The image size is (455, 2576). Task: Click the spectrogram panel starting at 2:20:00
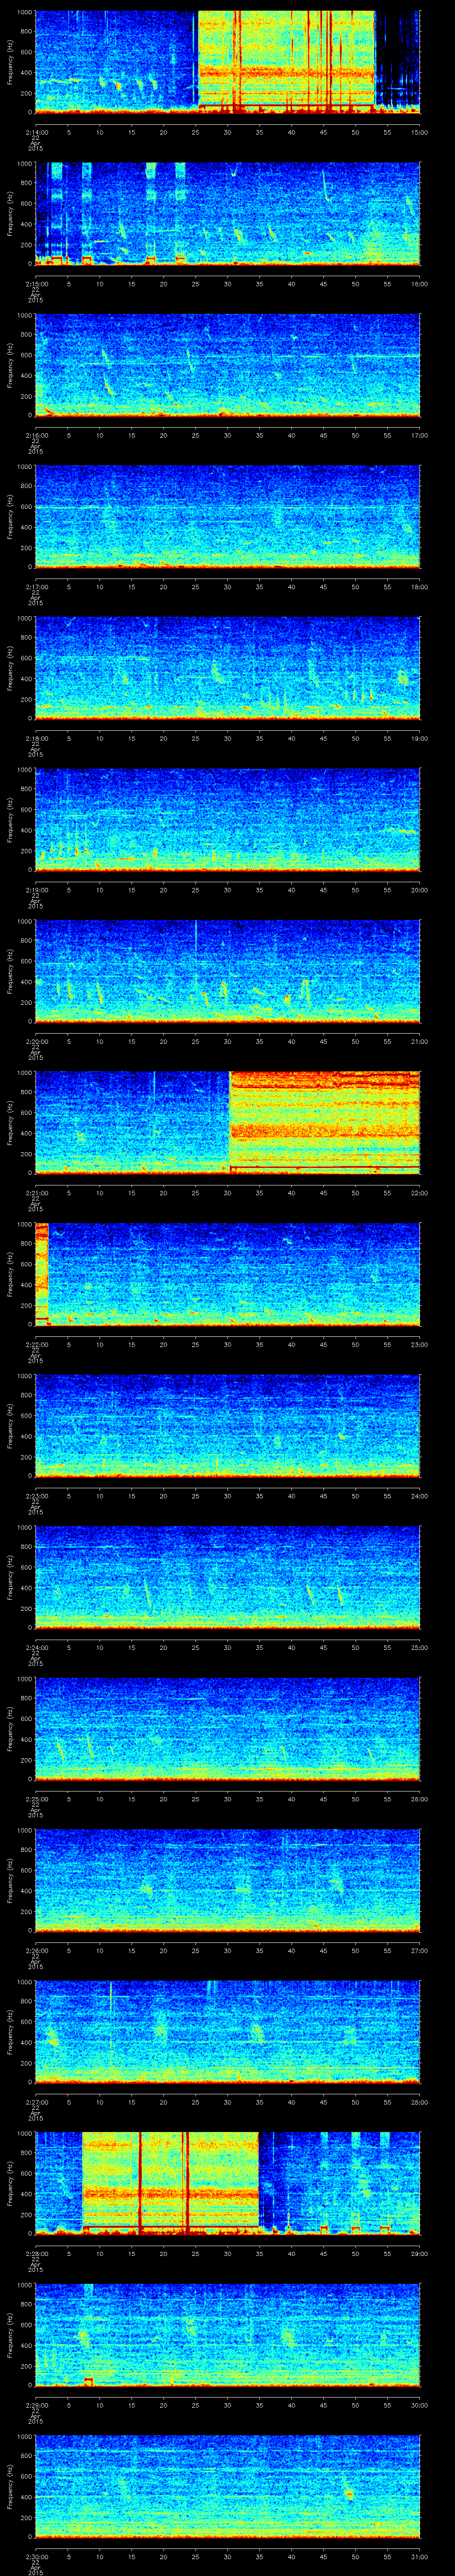[x=228, y=971]
